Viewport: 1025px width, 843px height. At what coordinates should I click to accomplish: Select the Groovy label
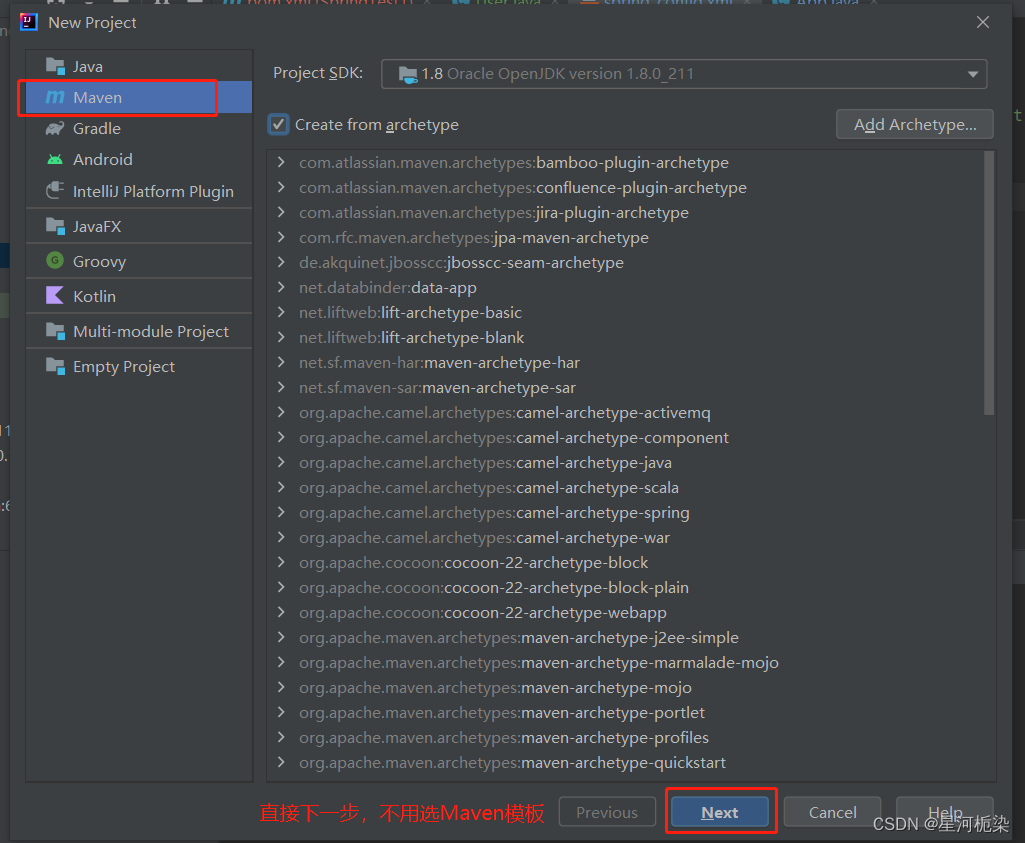(99, 261)
